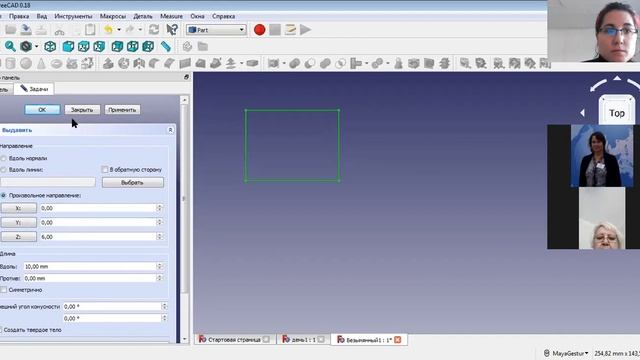Switch to left view cube icon
This screenshot has height=360, width=640.
click(148, 47)
